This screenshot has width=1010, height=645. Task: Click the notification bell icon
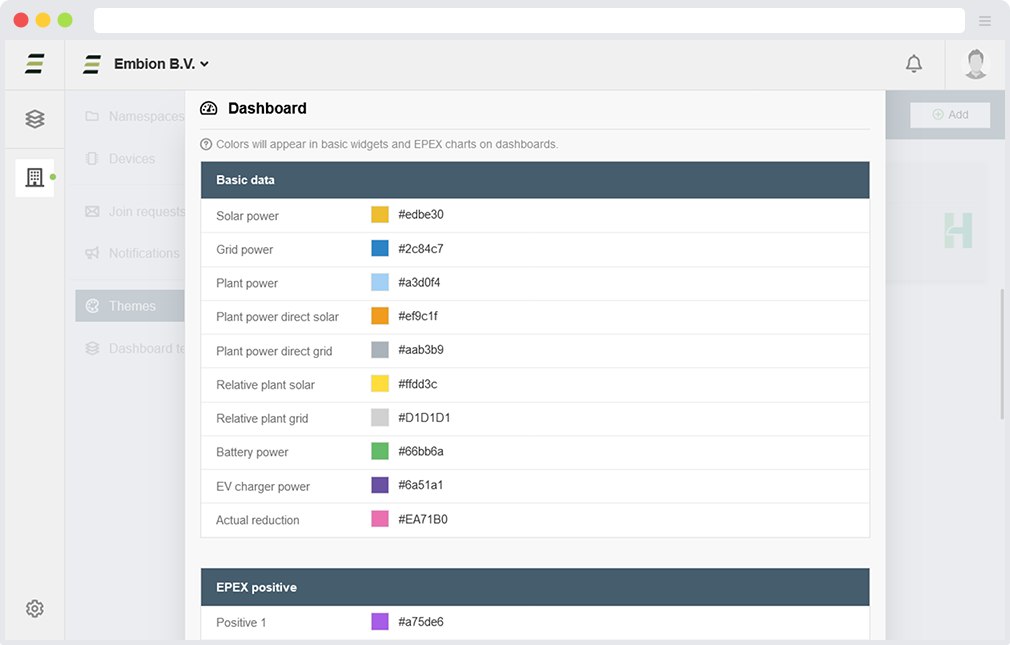(x=913, y=64)
